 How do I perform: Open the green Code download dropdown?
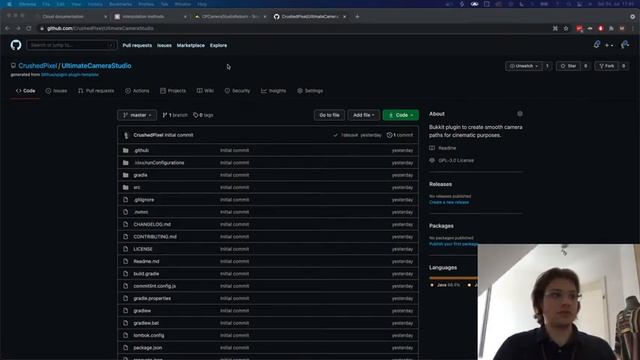400,115
